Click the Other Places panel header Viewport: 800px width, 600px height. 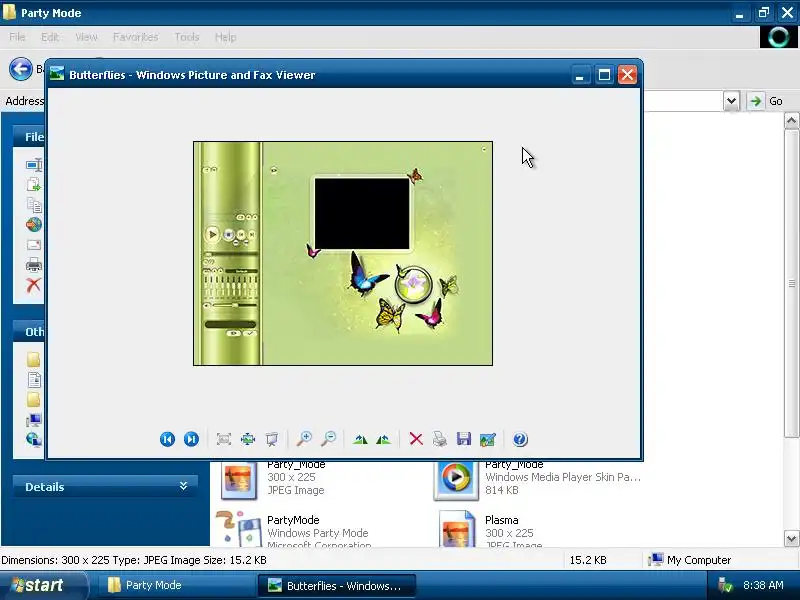(x=29, y=332)
